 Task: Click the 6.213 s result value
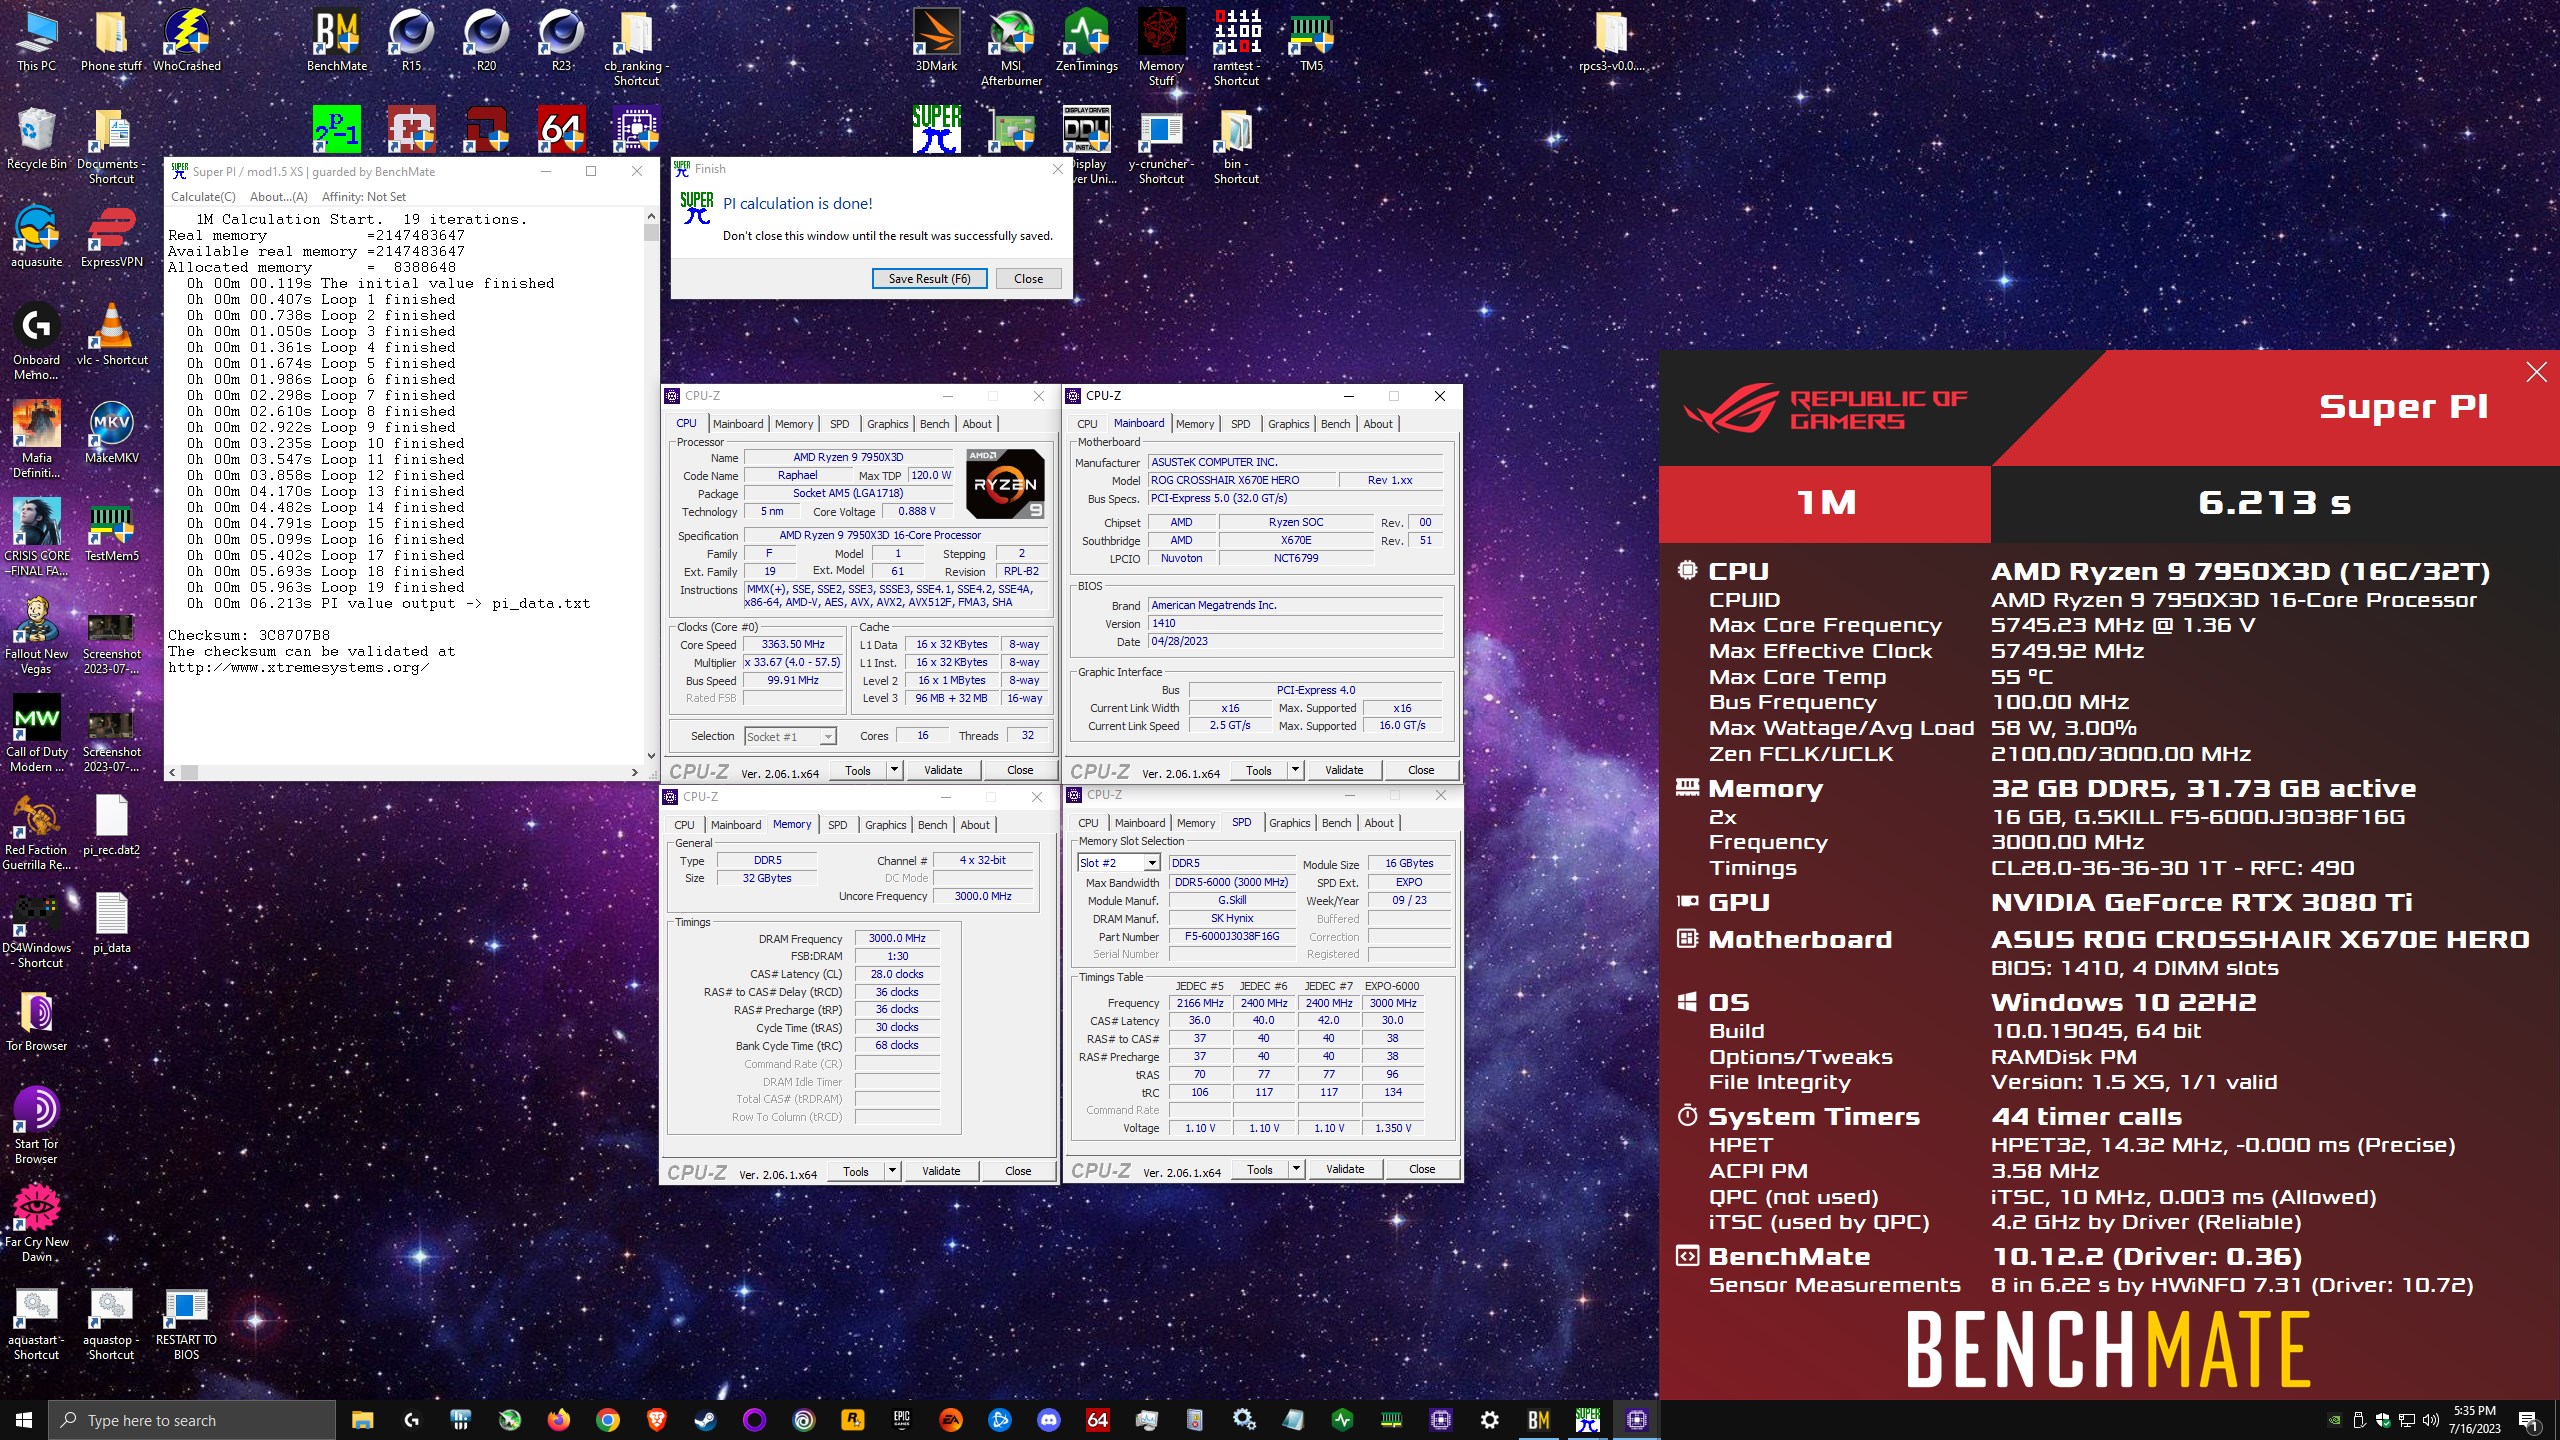tap(2274, 502)
